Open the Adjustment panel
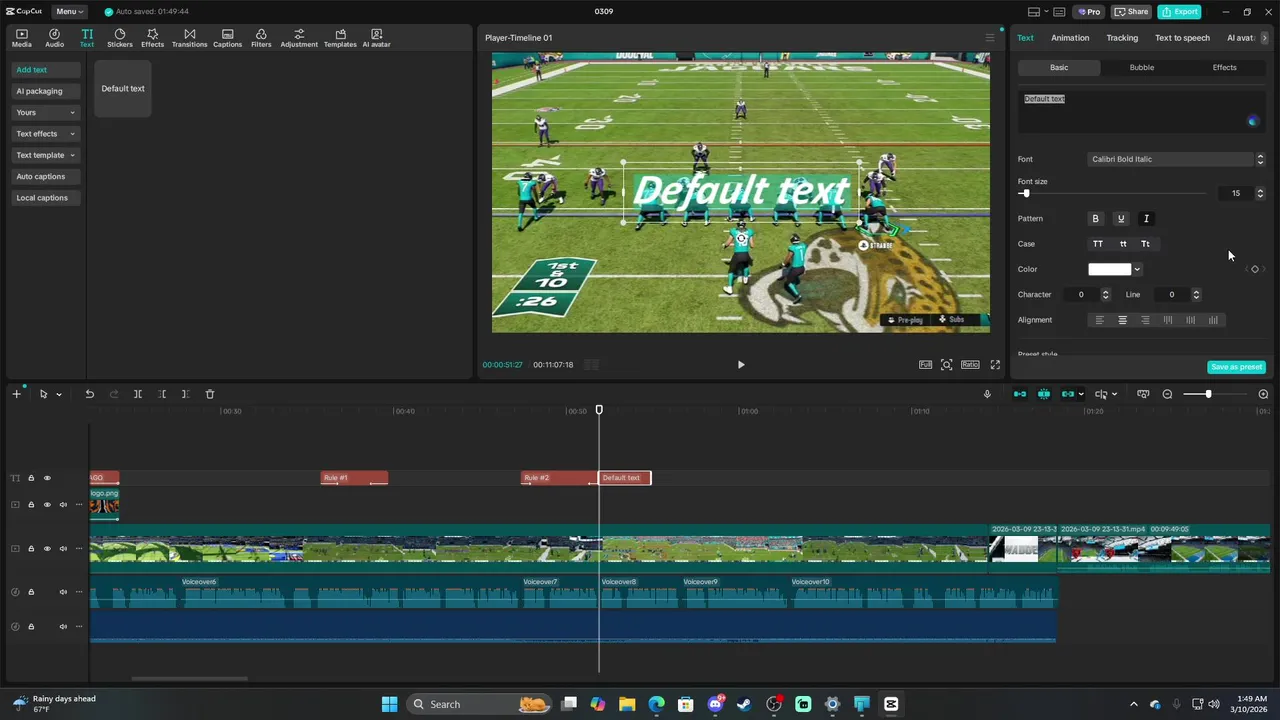The width and height of the screenshot is (1280, 720). click(x=299, y=38)
